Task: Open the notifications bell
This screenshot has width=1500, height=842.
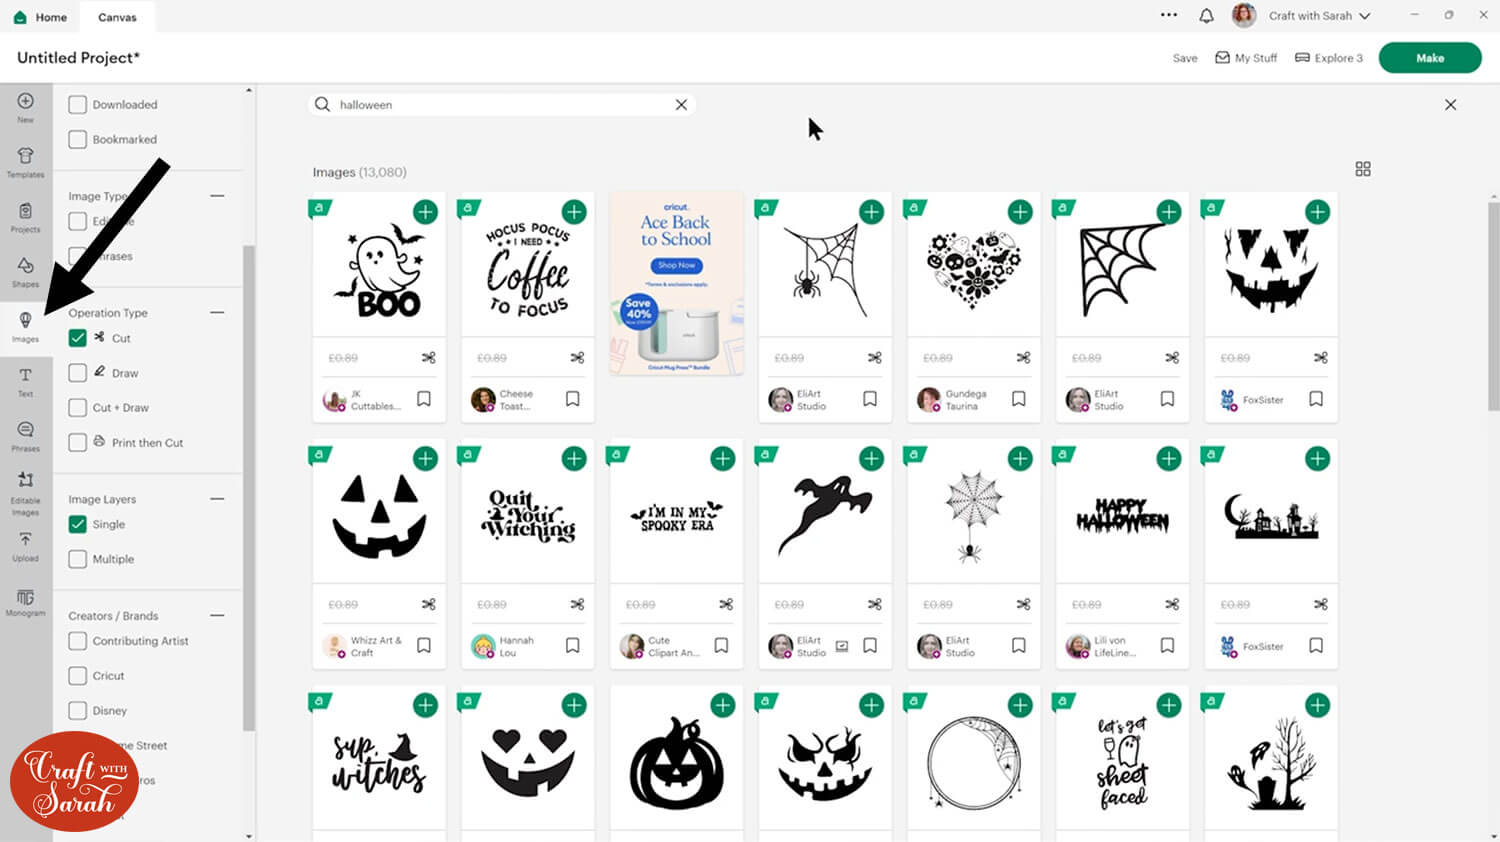Action: tap(1207, 16)
